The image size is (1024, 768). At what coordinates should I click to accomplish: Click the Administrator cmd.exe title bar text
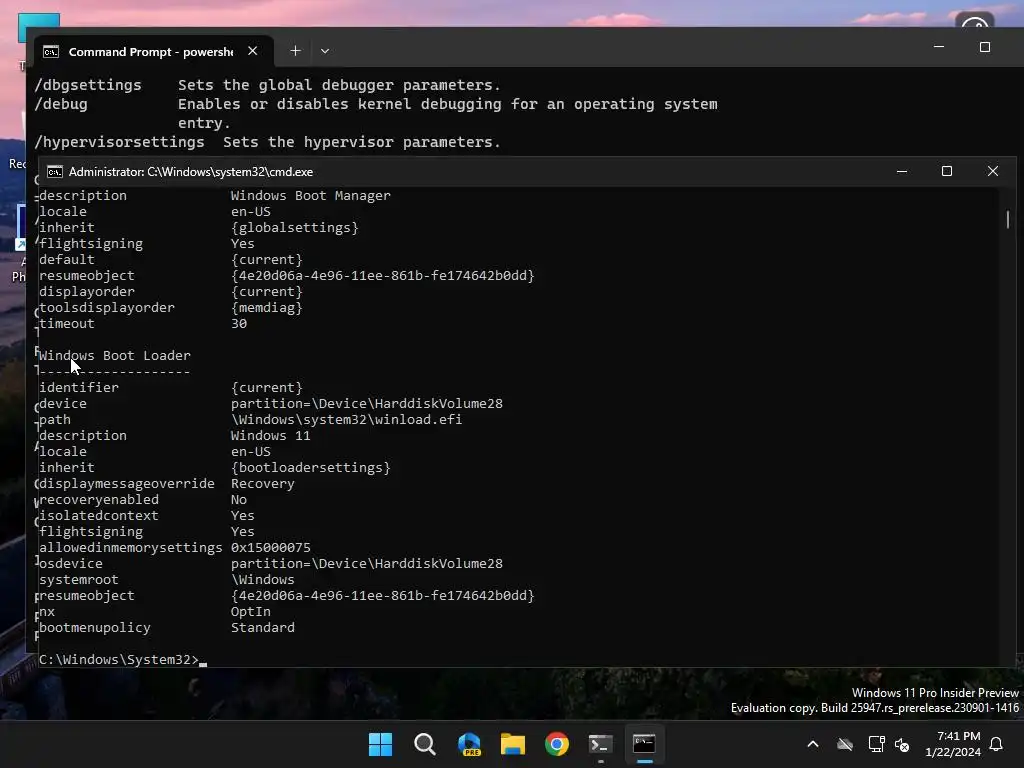[x=191, y=172]
